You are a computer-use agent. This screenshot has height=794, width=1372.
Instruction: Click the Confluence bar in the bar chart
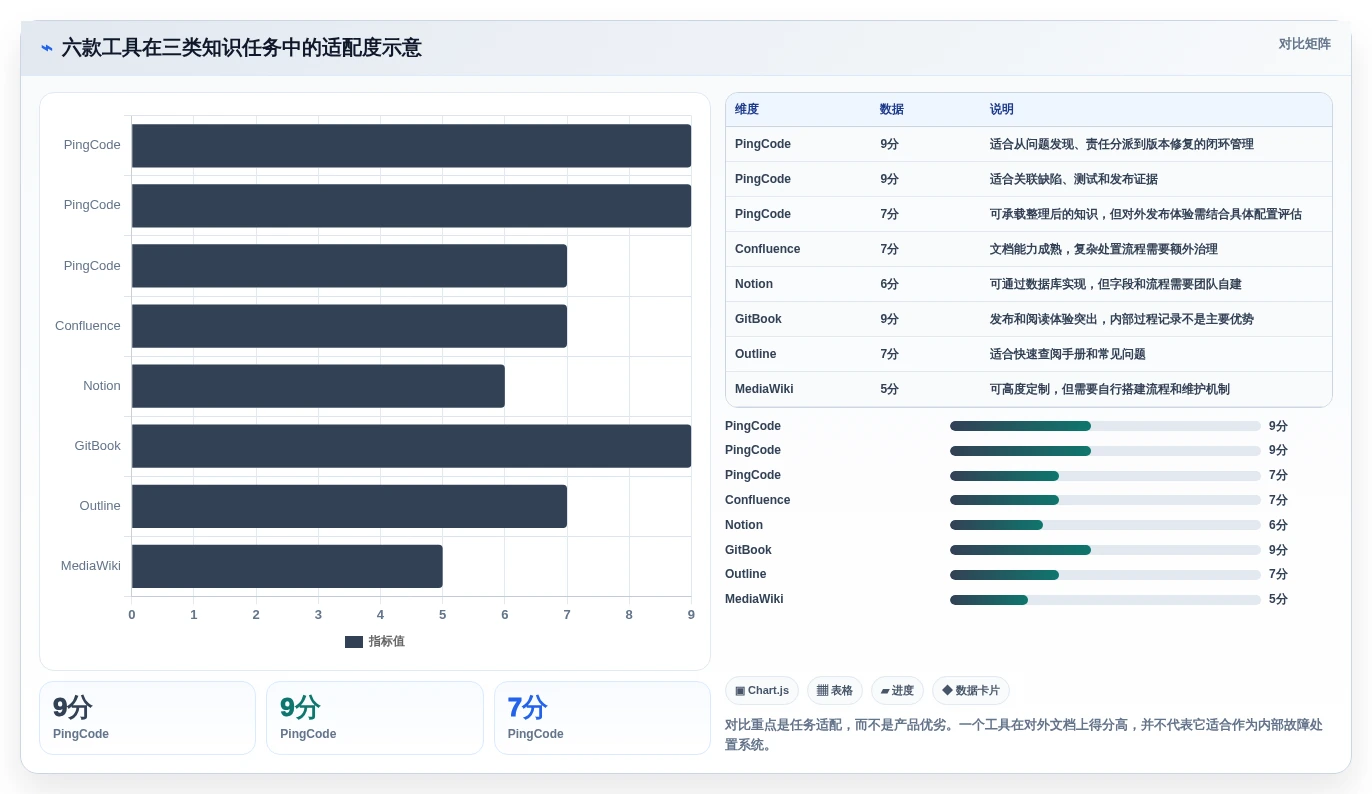349,326
